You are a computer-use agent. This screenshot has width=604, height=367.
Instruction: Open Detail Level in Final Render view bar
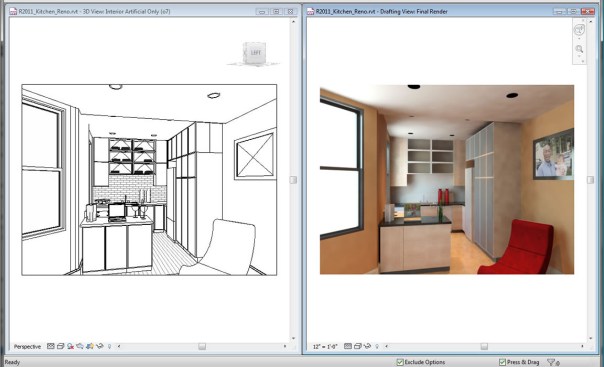pos(348,346)
